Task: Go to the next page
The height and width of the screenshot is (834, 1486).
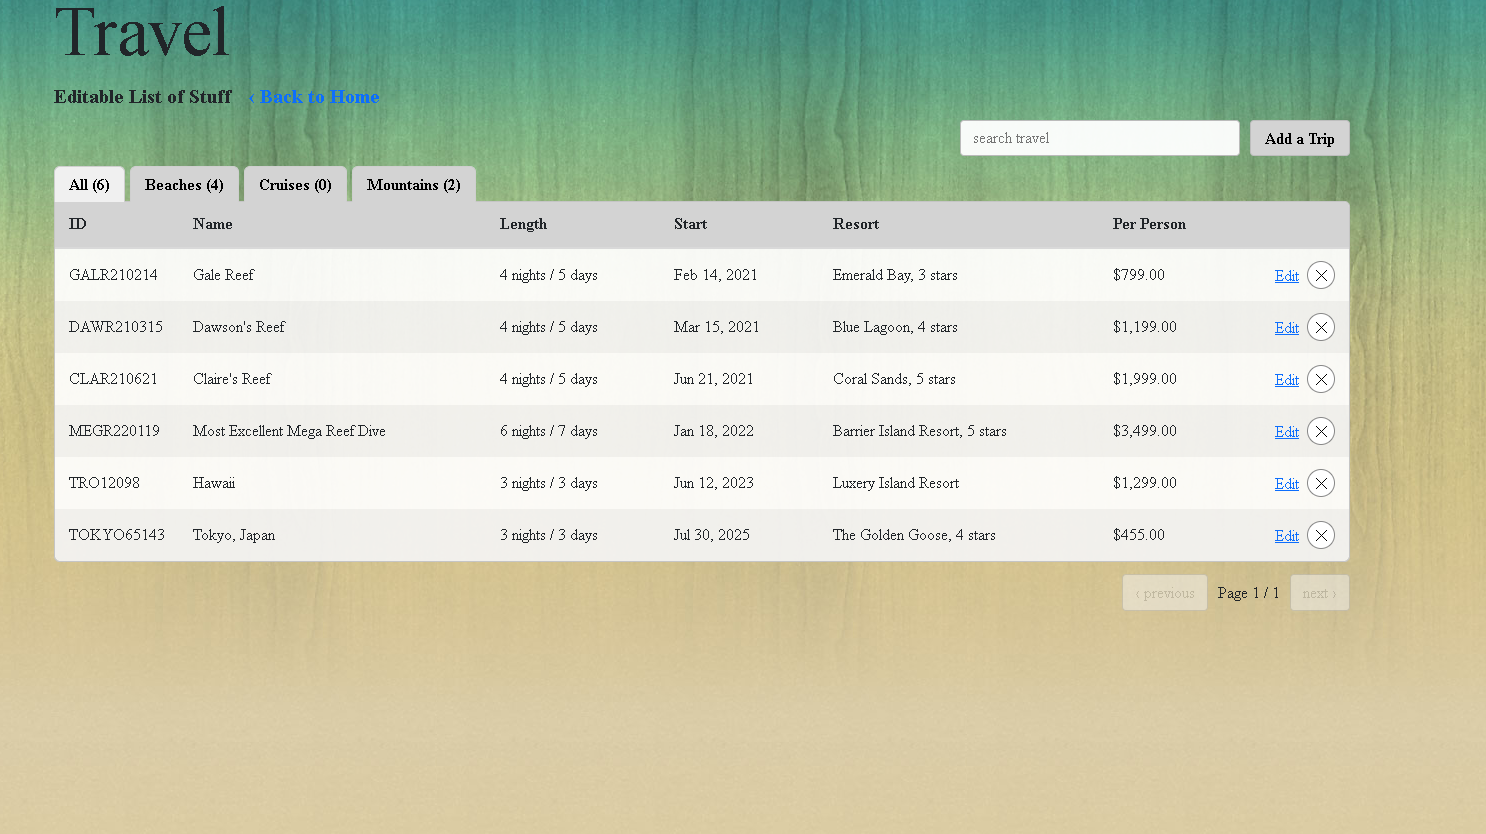Action: click(1319, 593)
